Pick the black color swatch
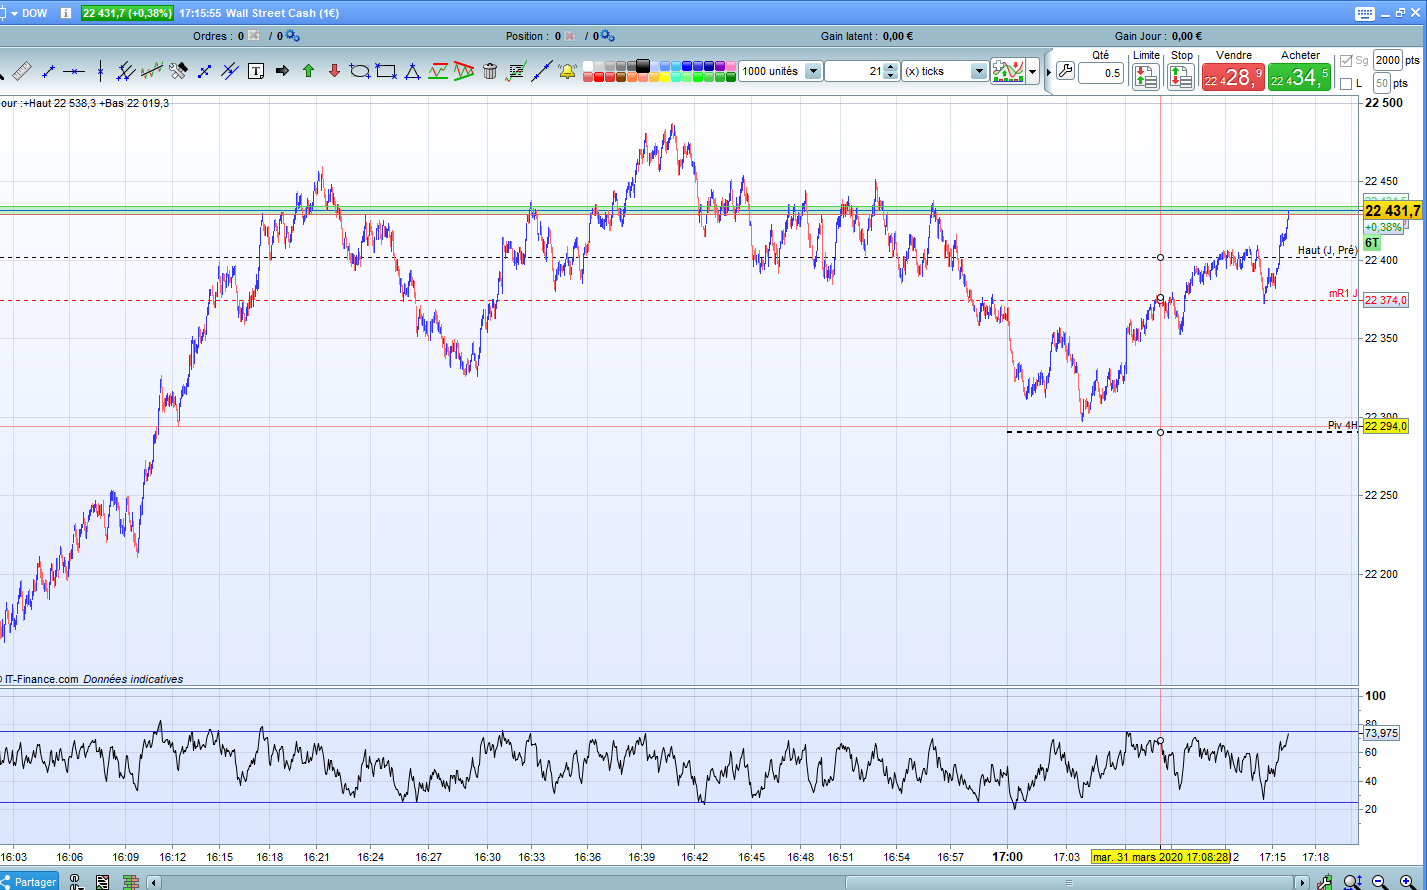The height and width of the screenshot is (890, 1427). [643, 66]
